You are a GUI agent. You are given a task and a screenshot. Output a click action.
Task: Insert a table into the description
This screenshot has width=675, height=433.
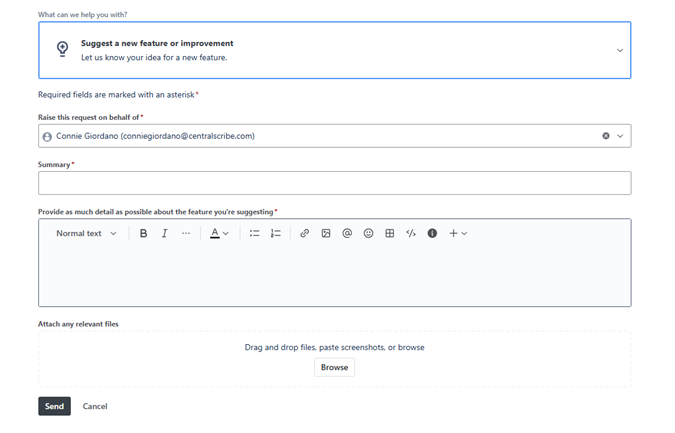click(x=390, y=233)
